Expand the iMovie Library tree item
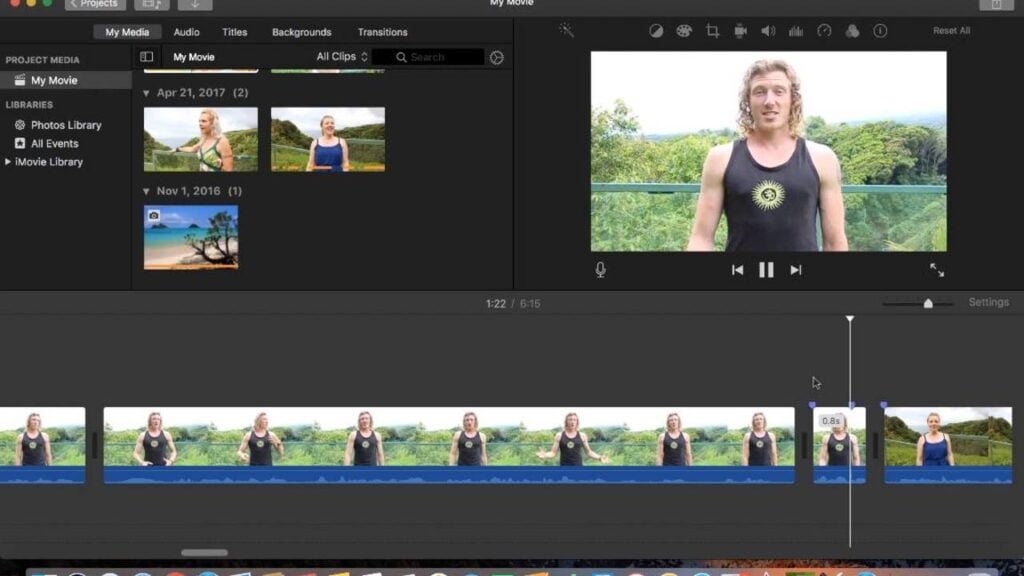 [9, 162]
